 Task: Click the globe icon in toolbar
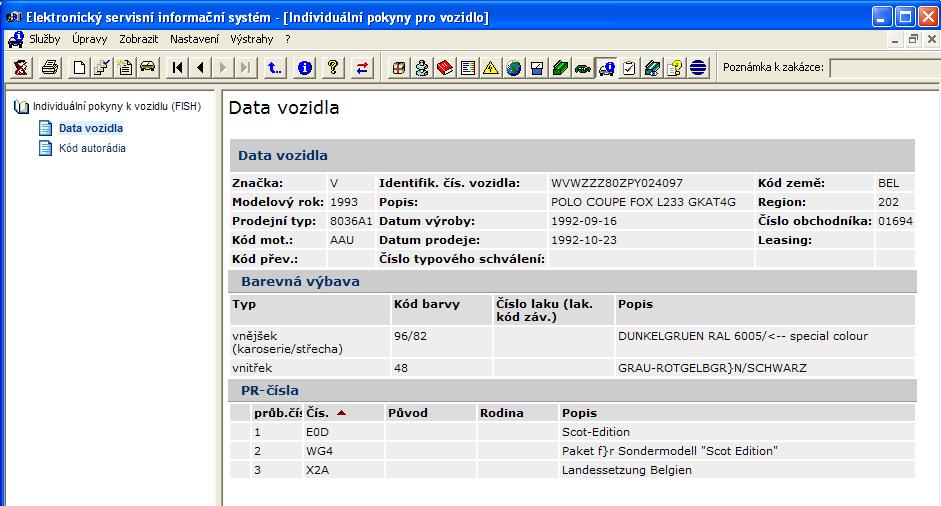[x=514, y=68]
